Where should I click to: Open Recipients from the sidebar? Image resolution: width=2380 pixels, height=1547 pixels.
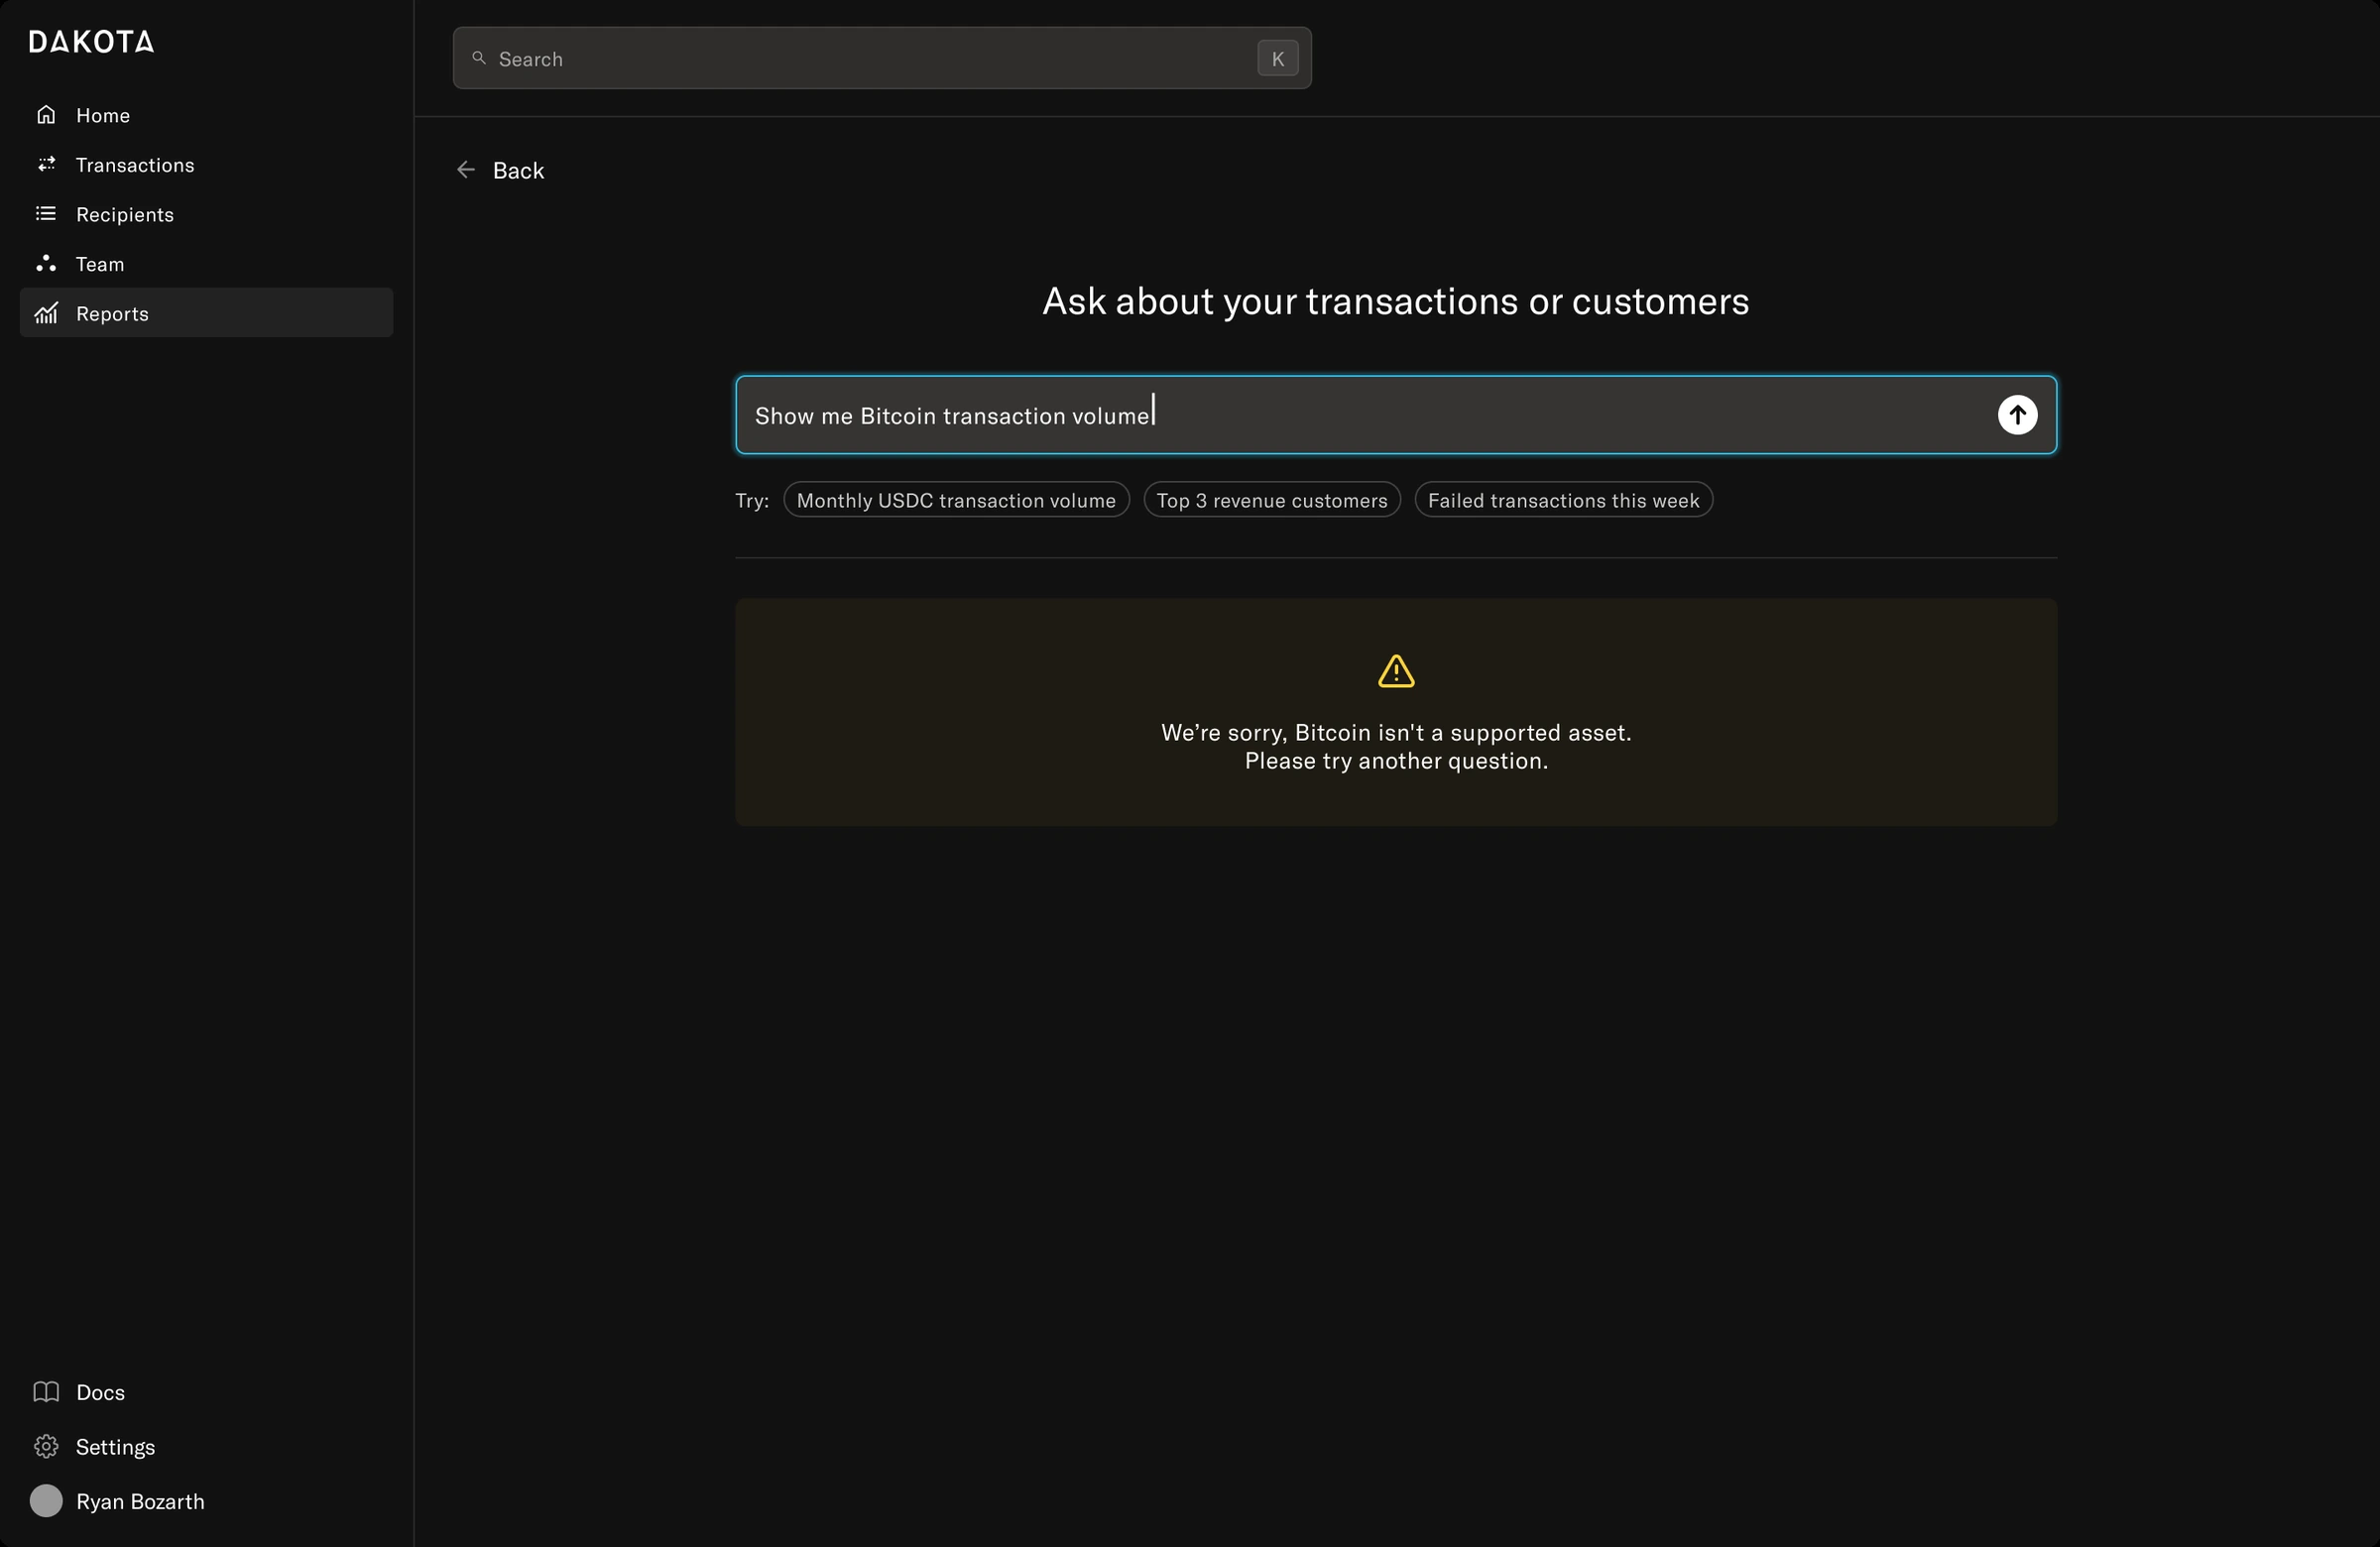[206, 214]
